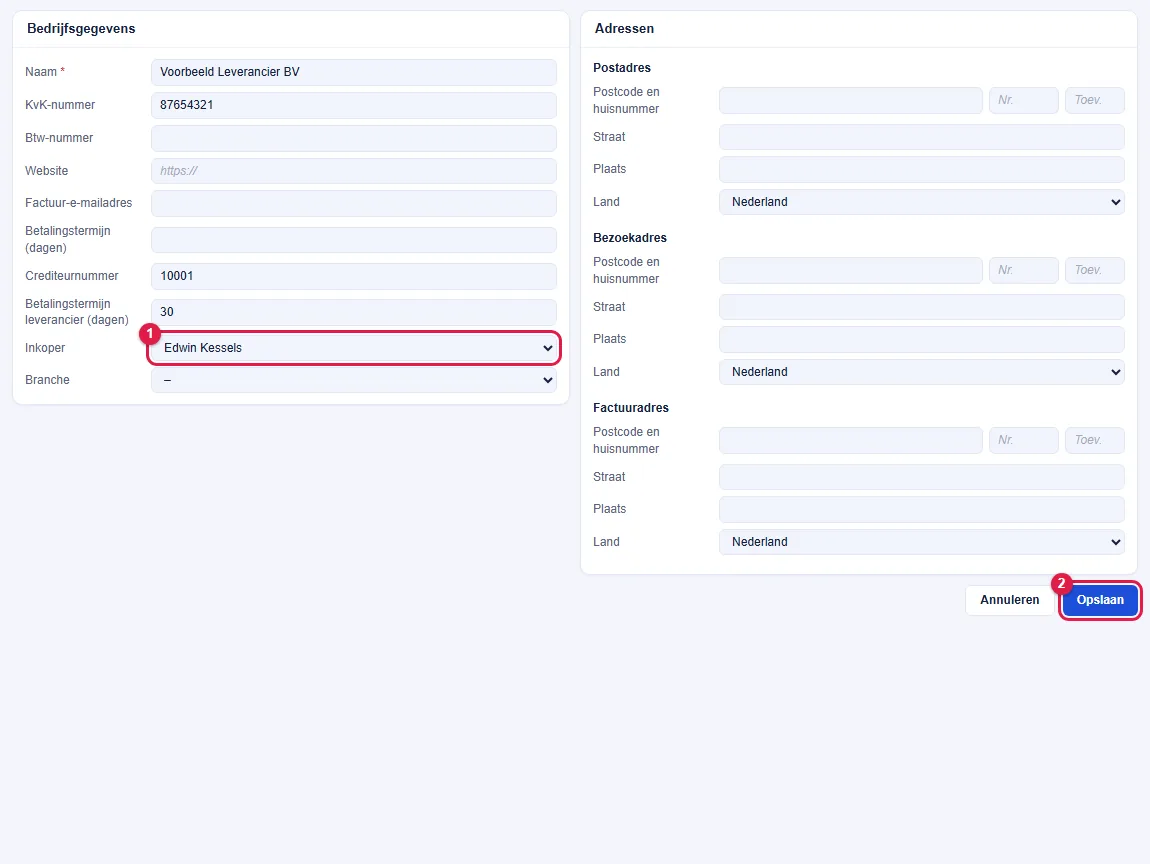The width and height of the screenshot is (1150, 864).
Task: Select the Postadres Toev. field
Action: coord(1094,100)
